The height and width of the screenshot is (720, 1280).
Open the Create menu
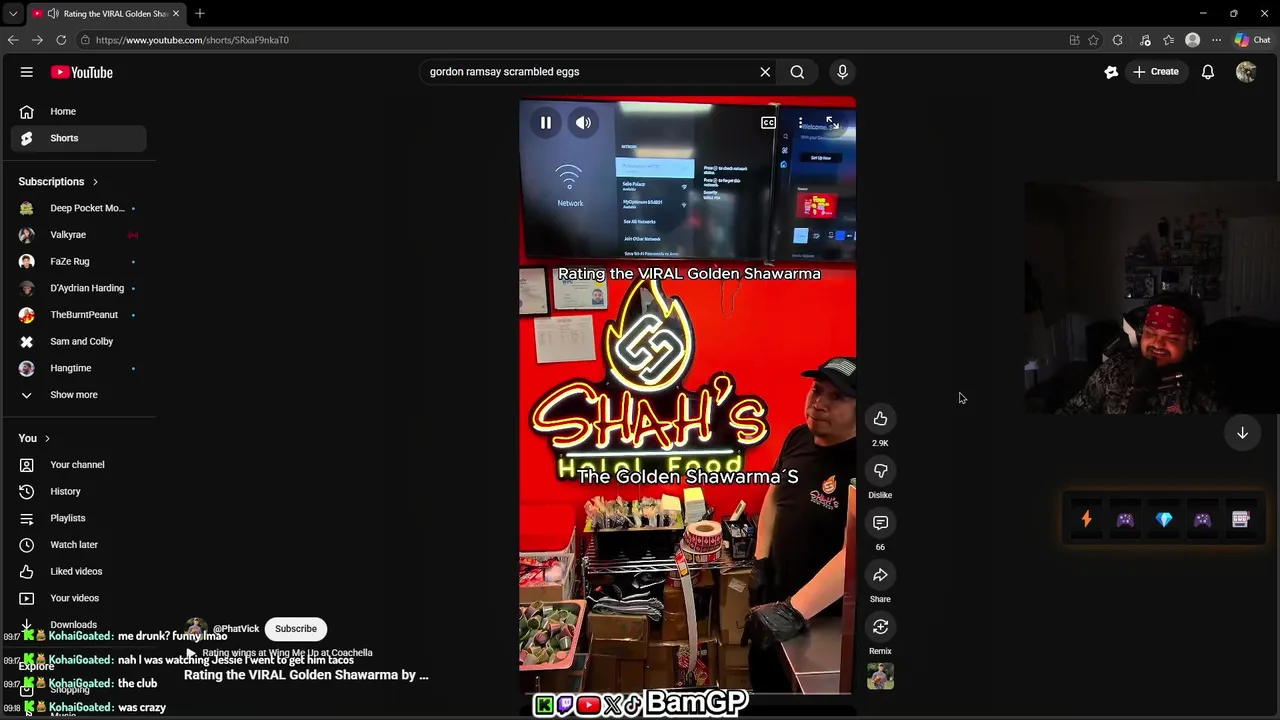tap(1155, 72)
